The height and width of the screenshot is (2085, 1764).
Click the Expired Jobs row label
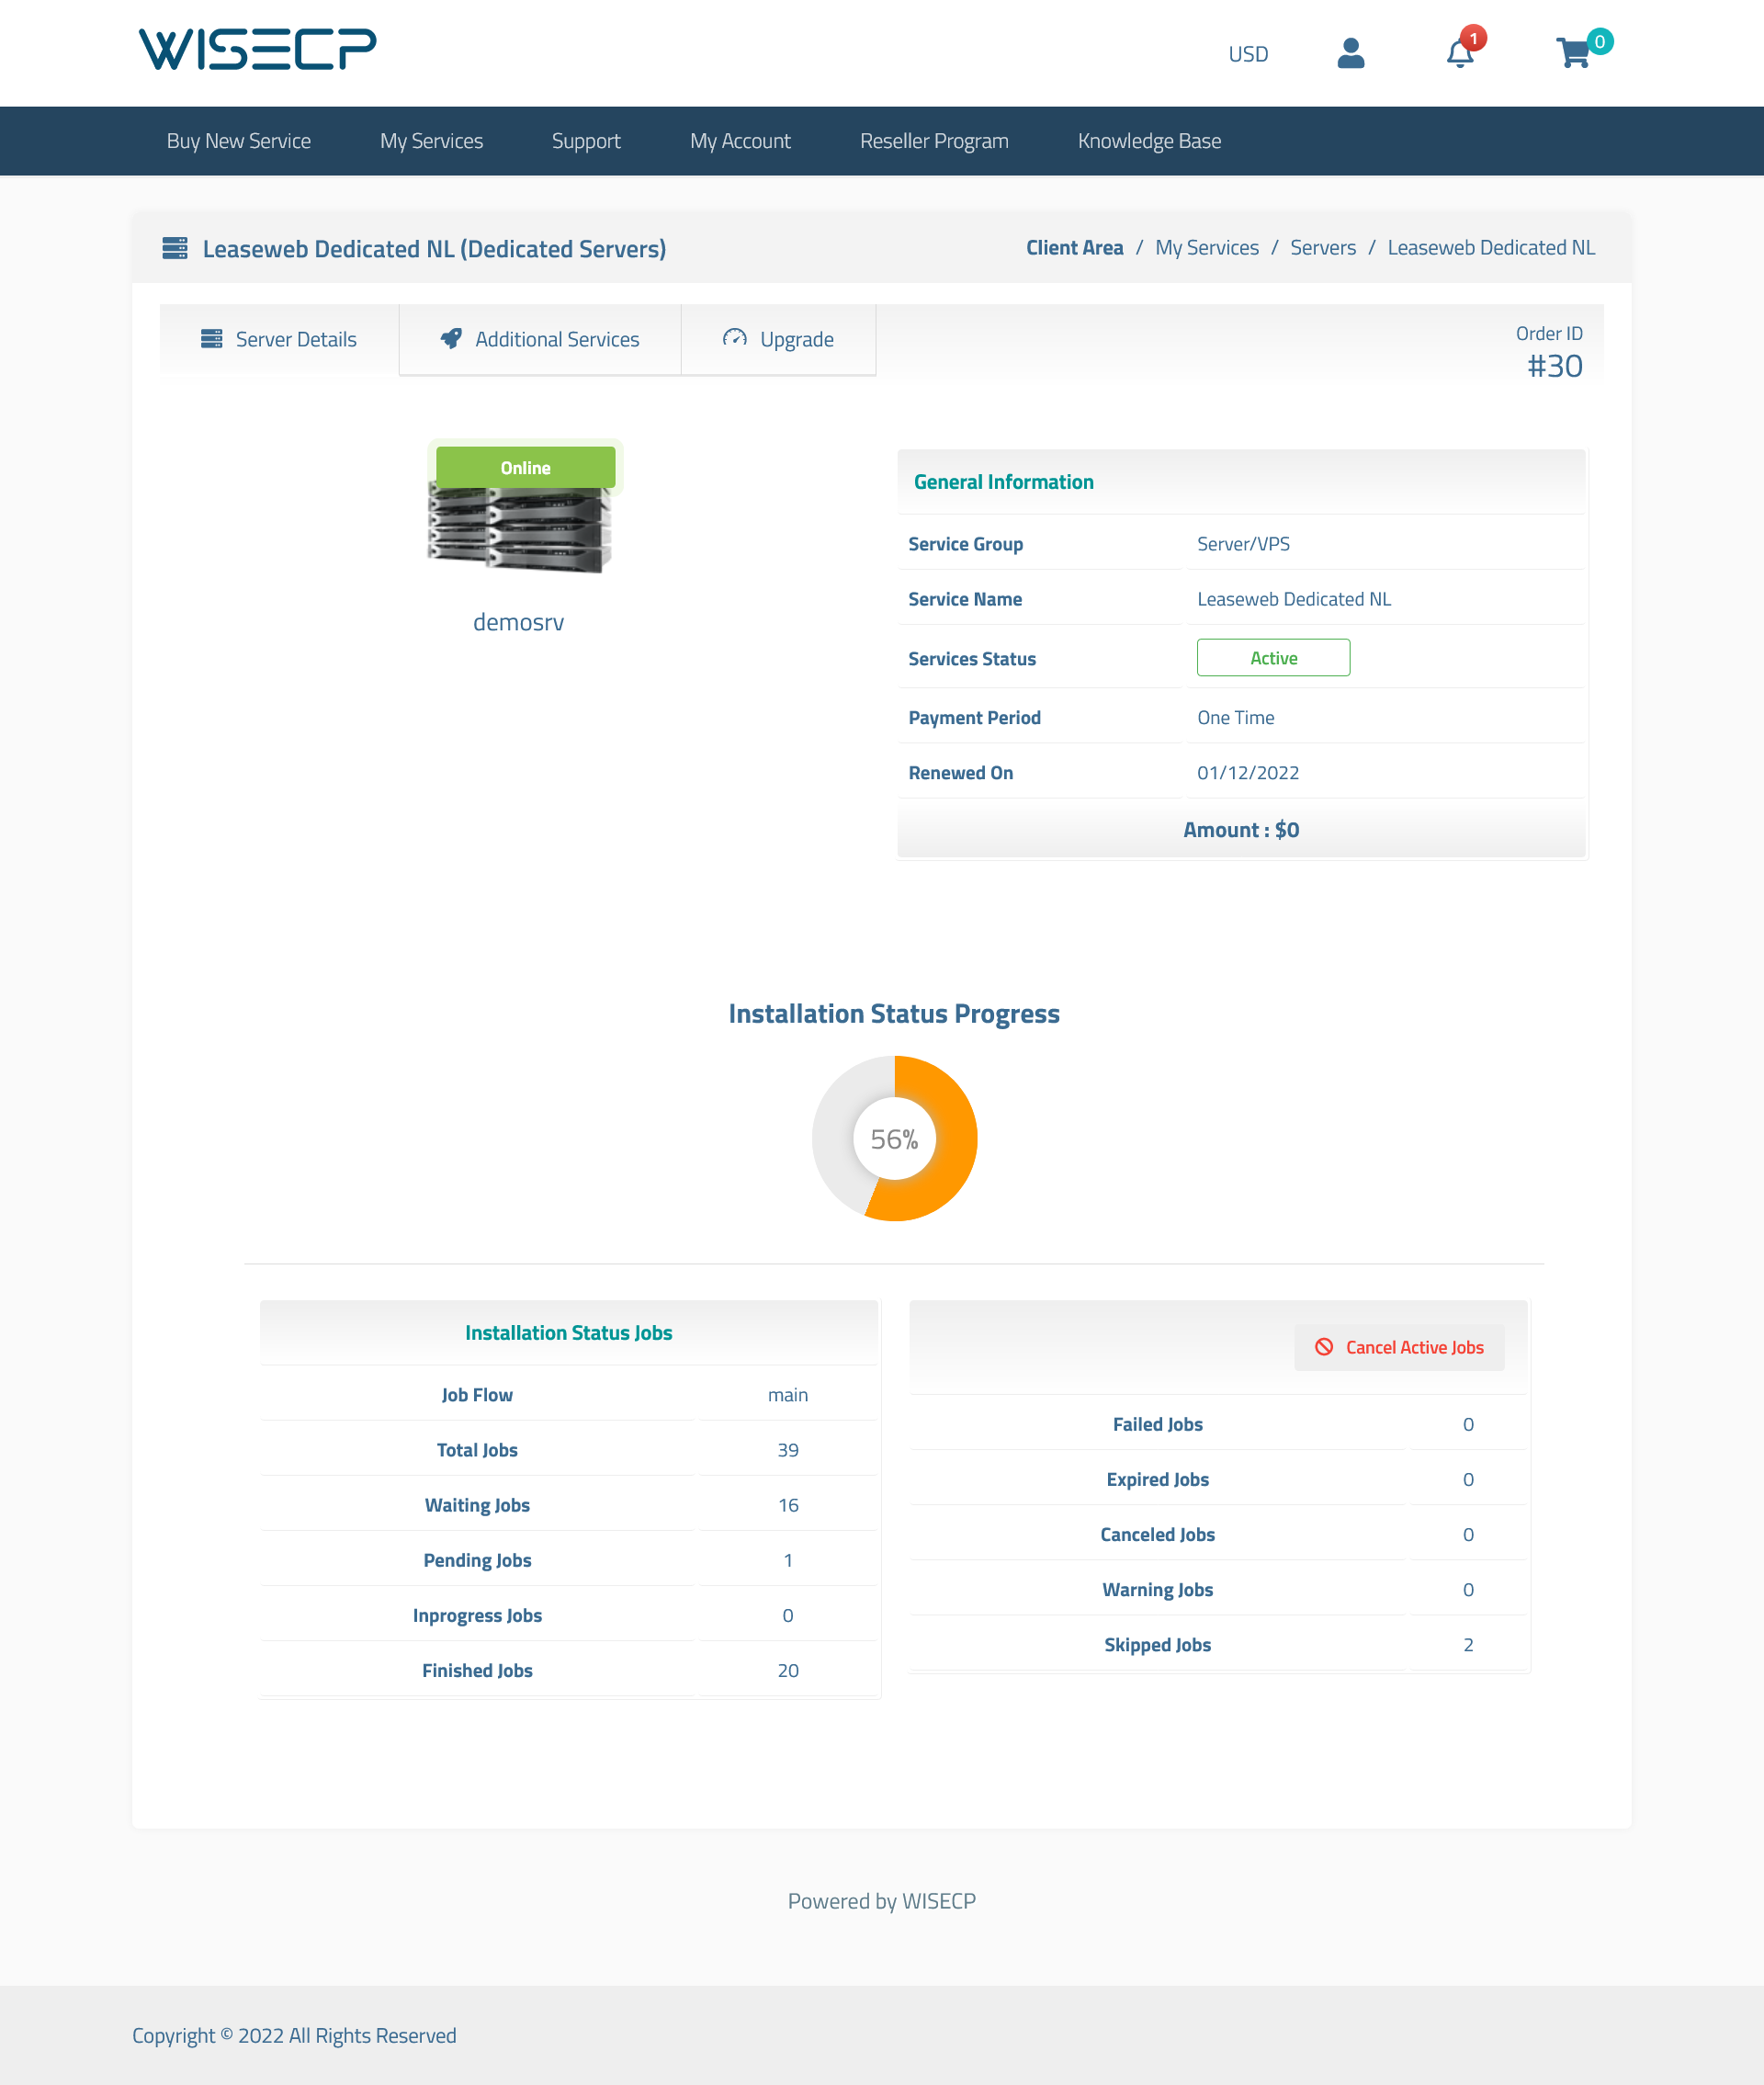tap(1158, 1479)
